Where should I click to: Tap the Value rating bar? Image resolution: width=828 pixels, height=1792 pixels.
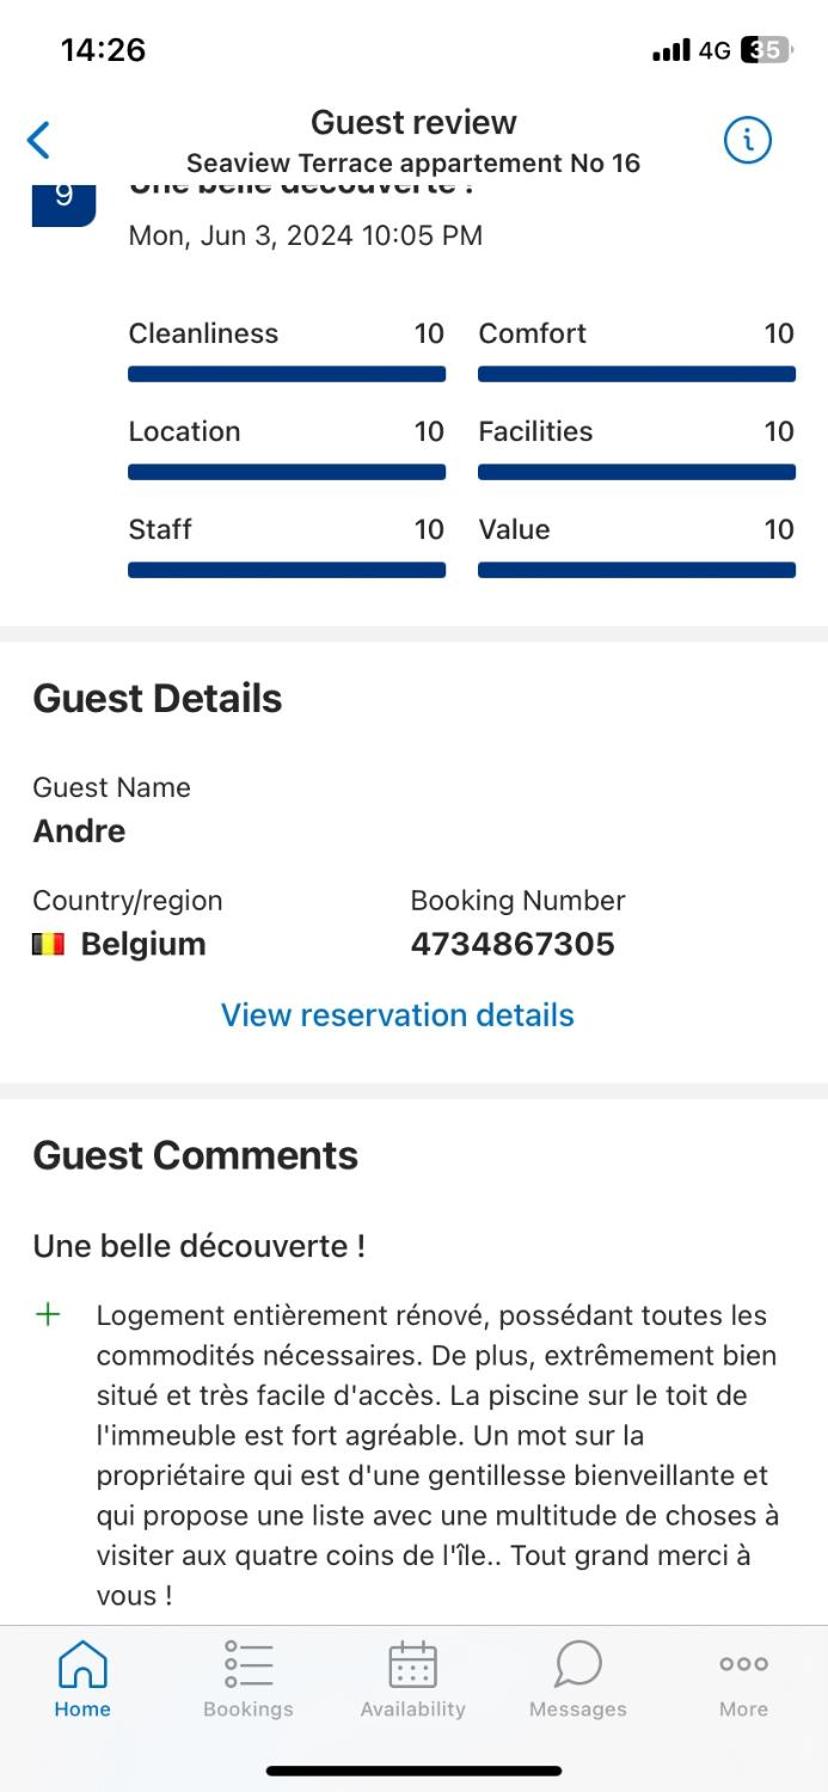pos(637,570)
